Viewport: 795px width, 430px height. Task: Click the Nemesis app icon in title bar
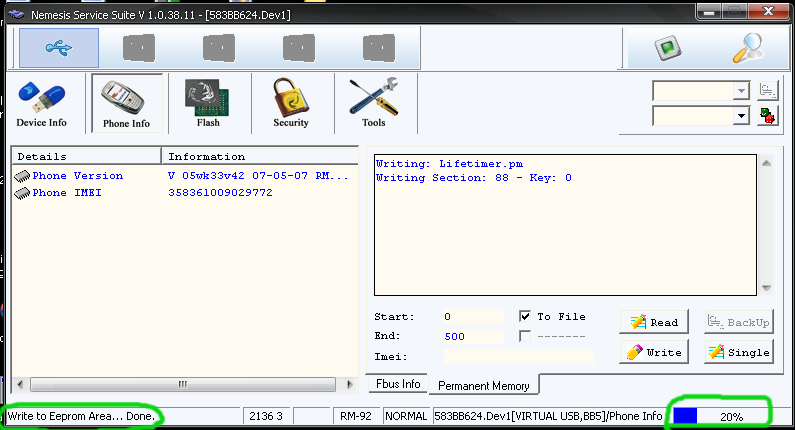16,14
